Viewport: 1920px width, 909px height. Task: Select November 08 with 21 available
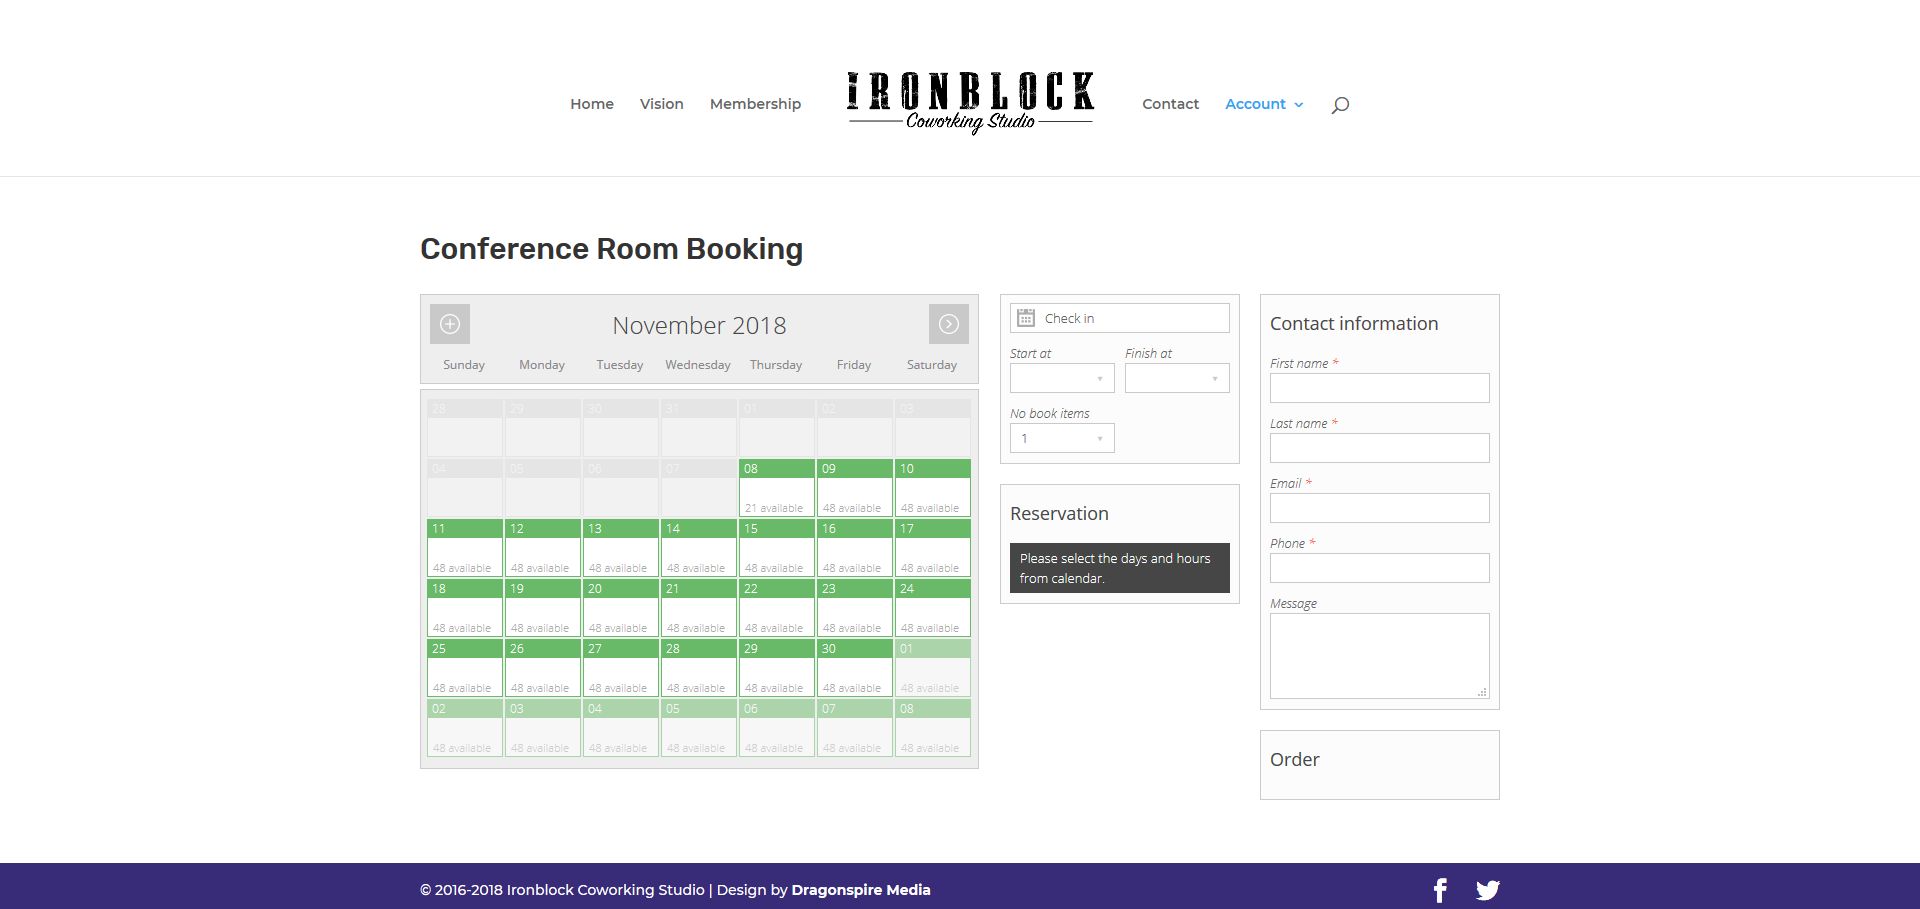click(x=777, y=488)
